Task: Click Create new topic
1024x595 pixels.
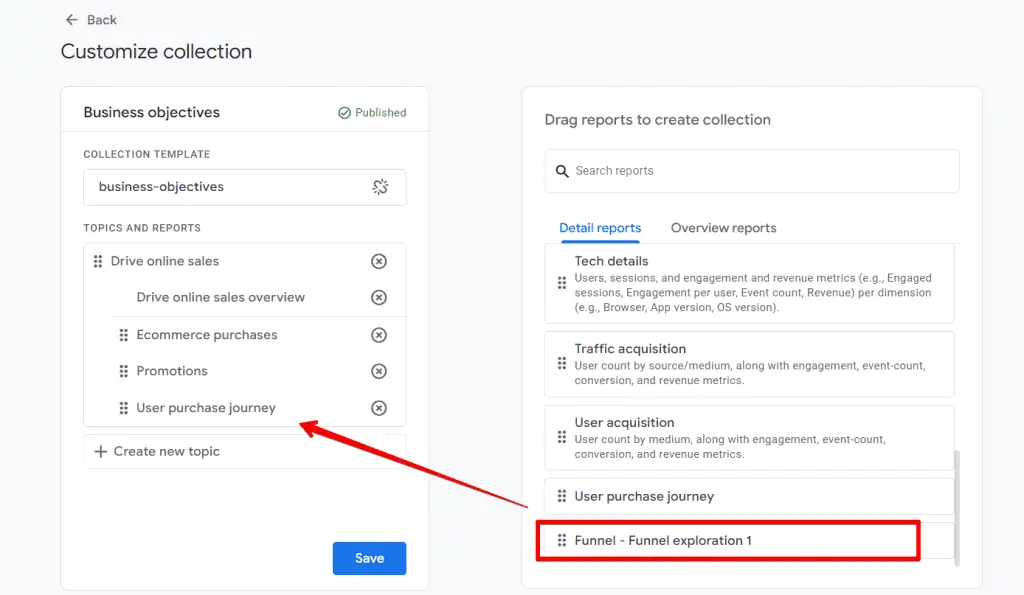Action: [156, 451]
